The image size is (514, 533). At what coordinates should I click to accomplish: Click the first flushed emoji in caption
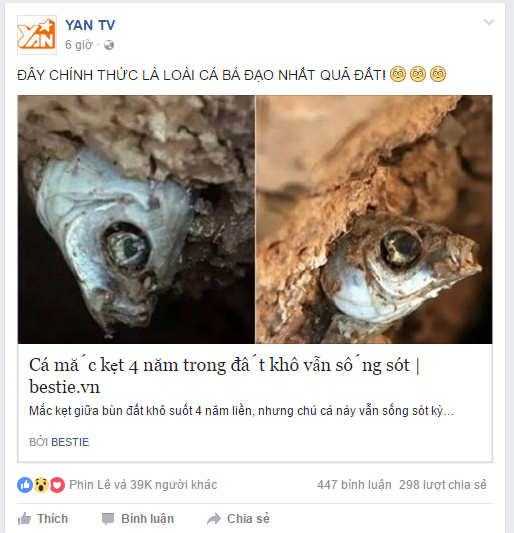(x=398, y=74)
